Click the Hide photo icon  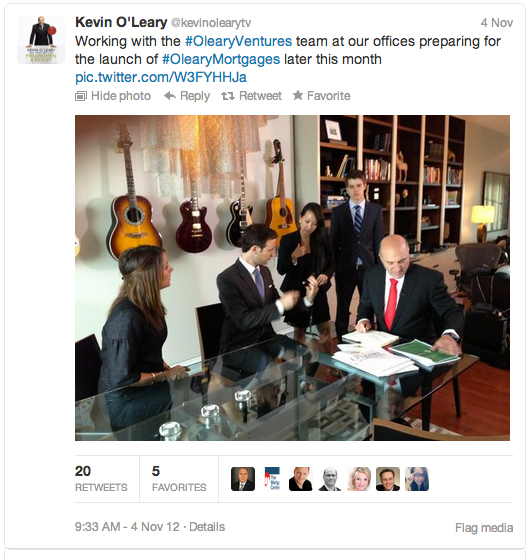point(81,96)
